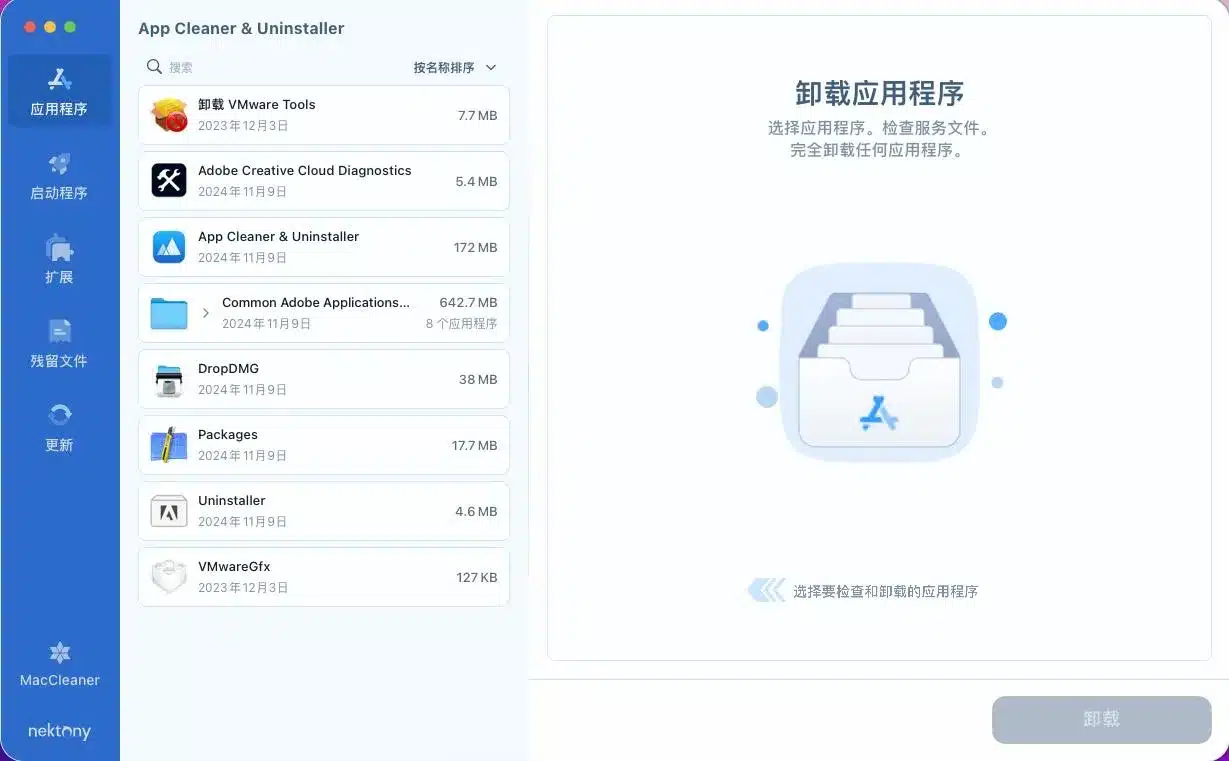This screenshot has width=1229, height=761.
Task: Open the 应用程序 sidebar section
Action: click(x=59, y=91)
